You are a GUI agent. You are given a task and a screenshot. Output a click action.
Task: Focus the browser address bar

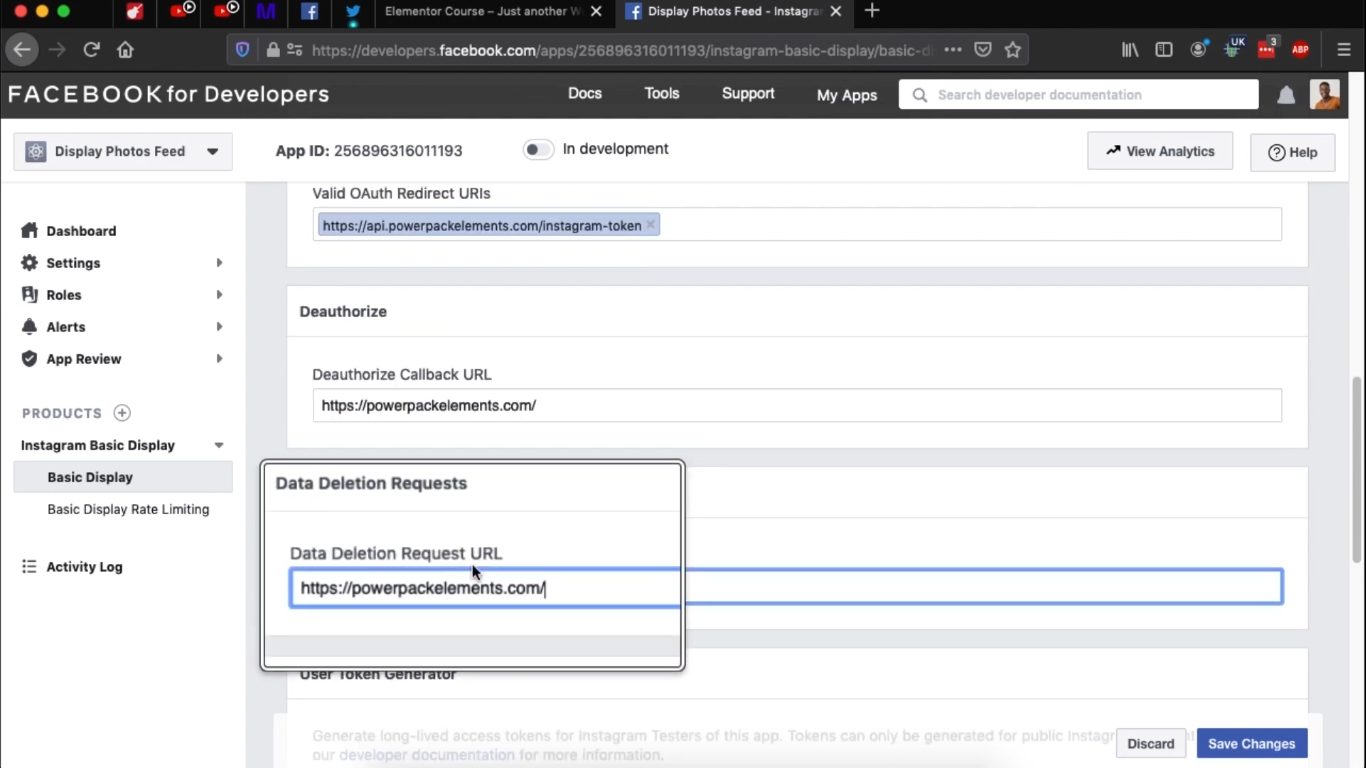620,49
